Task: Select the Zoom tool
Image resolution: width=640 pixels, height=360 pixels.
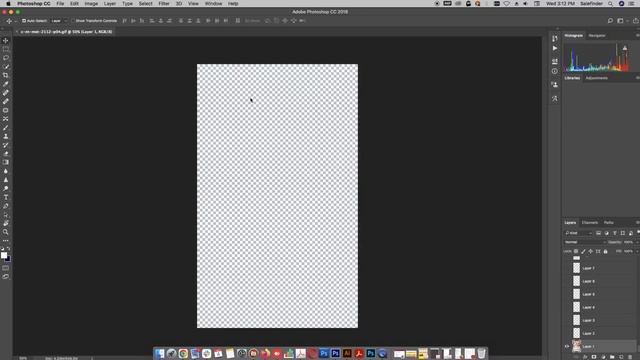Action: [6, 232]
